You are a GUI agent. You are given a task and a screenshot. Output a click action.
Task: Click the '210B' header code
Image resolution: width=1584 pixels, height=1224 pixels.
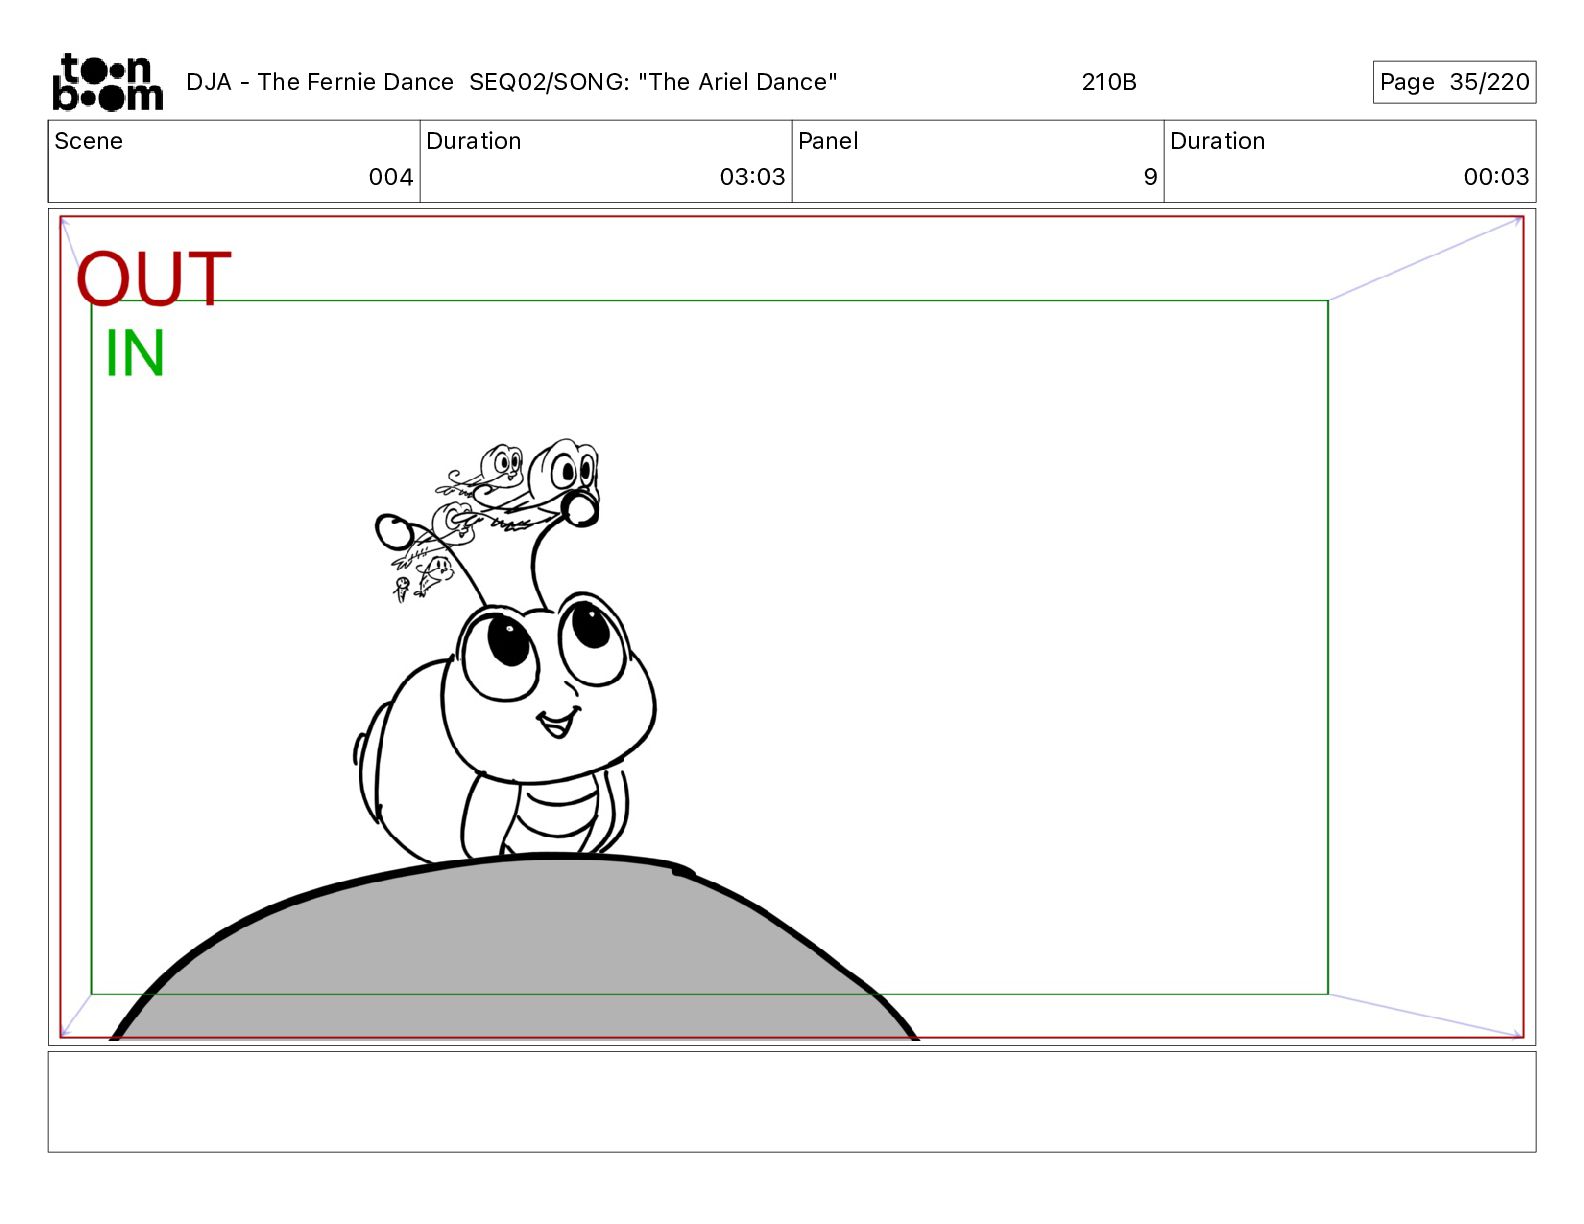point(1109,82)
